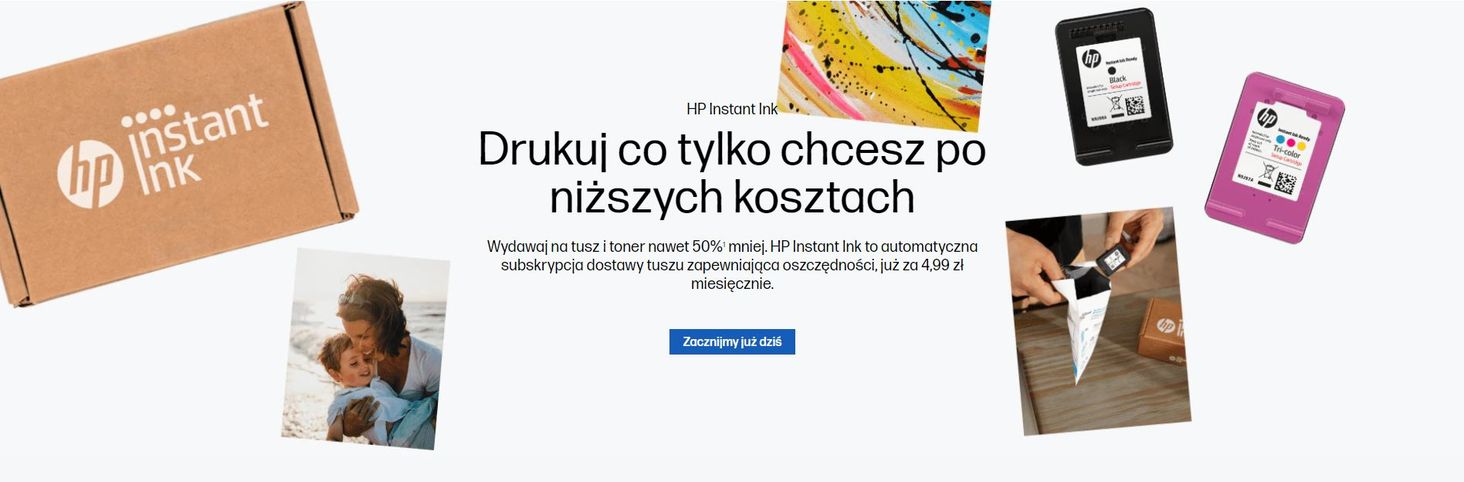Click HP logo on the black cartridge
1464x482 pixels.
(x=1091, y=58)
